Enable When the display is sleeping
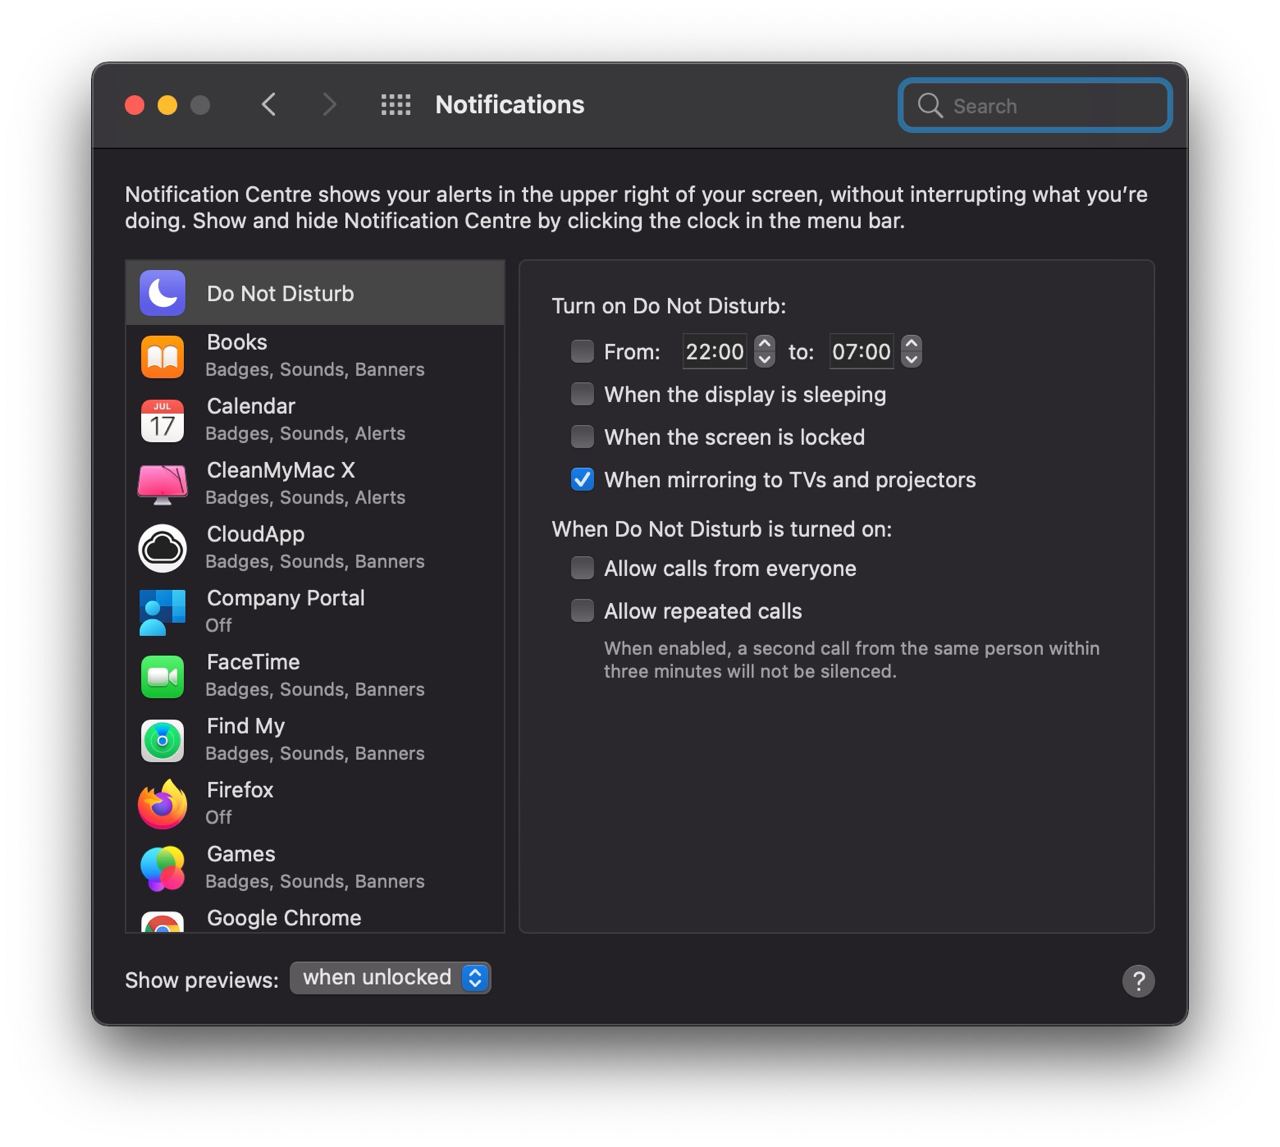 point(582,394)
